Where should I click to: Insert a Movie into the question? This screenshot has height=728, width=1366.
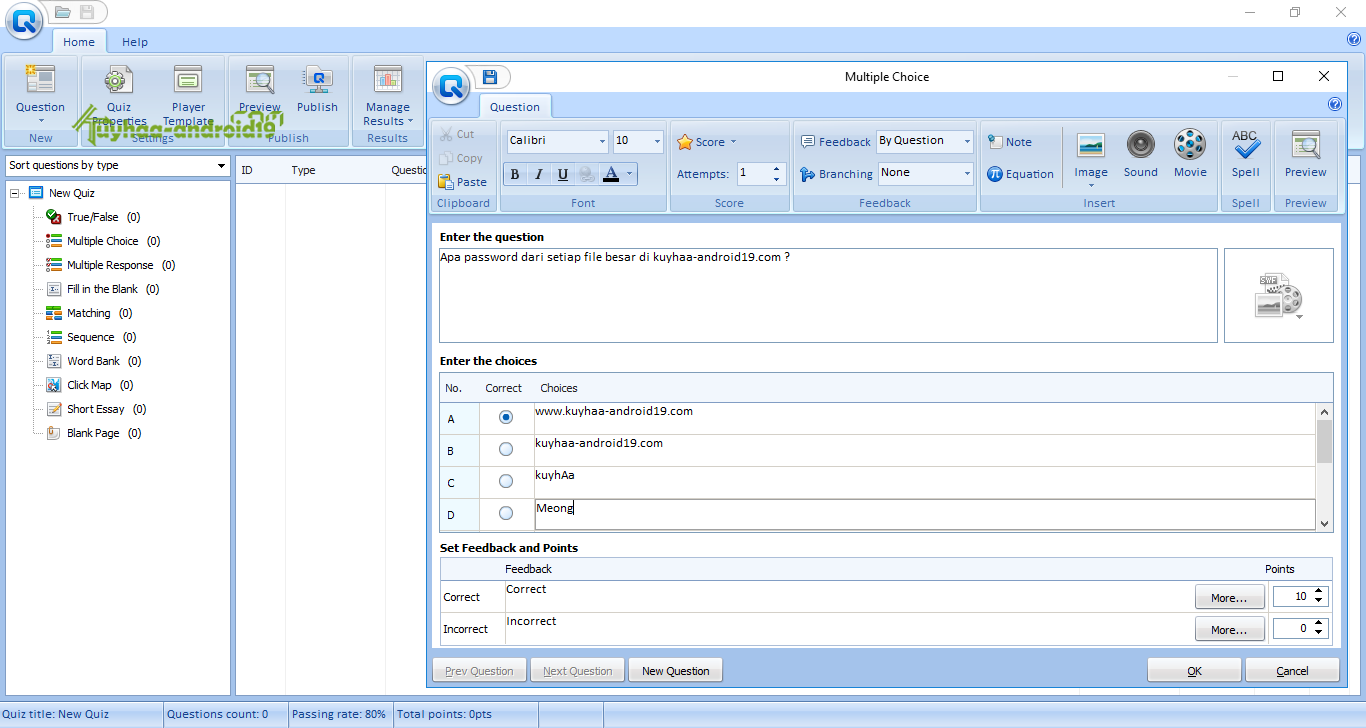point(1190,155)
